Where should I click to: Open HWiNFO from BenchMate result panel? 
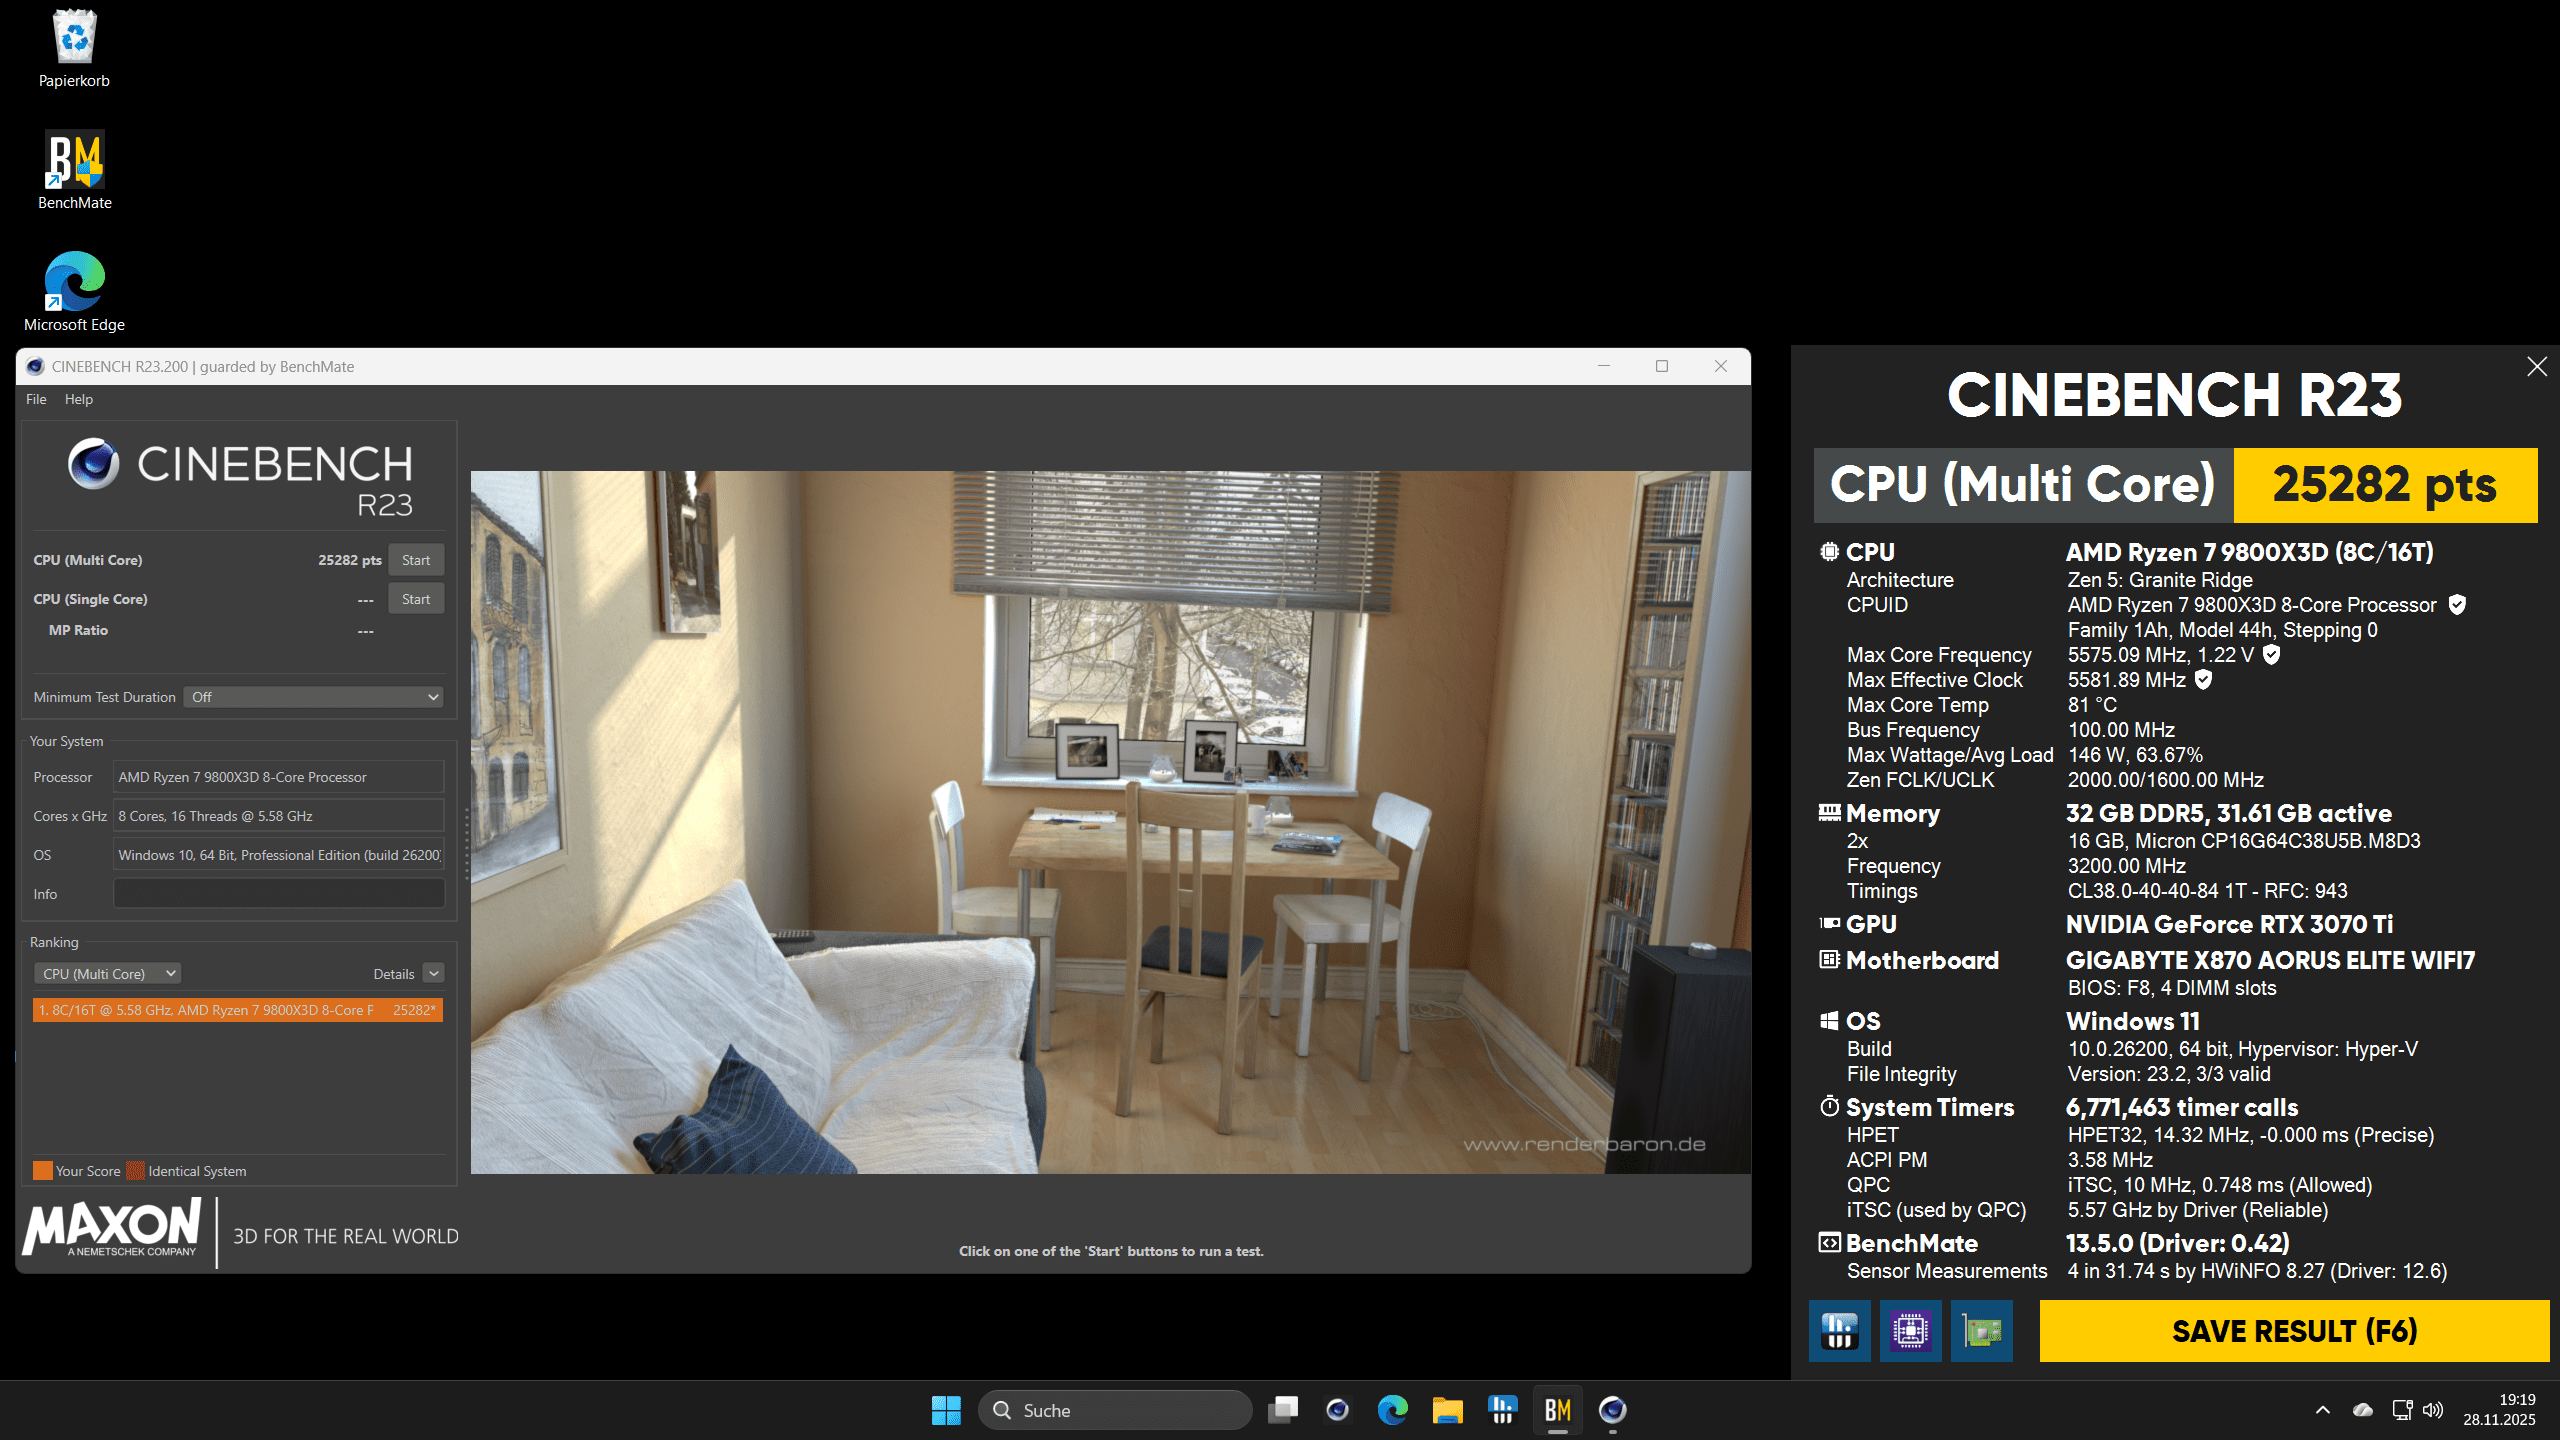click(1839, 1331)
